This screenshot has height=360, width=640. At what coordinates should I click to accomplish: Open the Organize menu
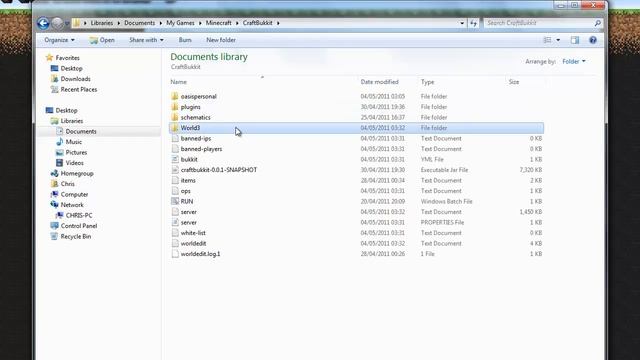click(60, 40)
